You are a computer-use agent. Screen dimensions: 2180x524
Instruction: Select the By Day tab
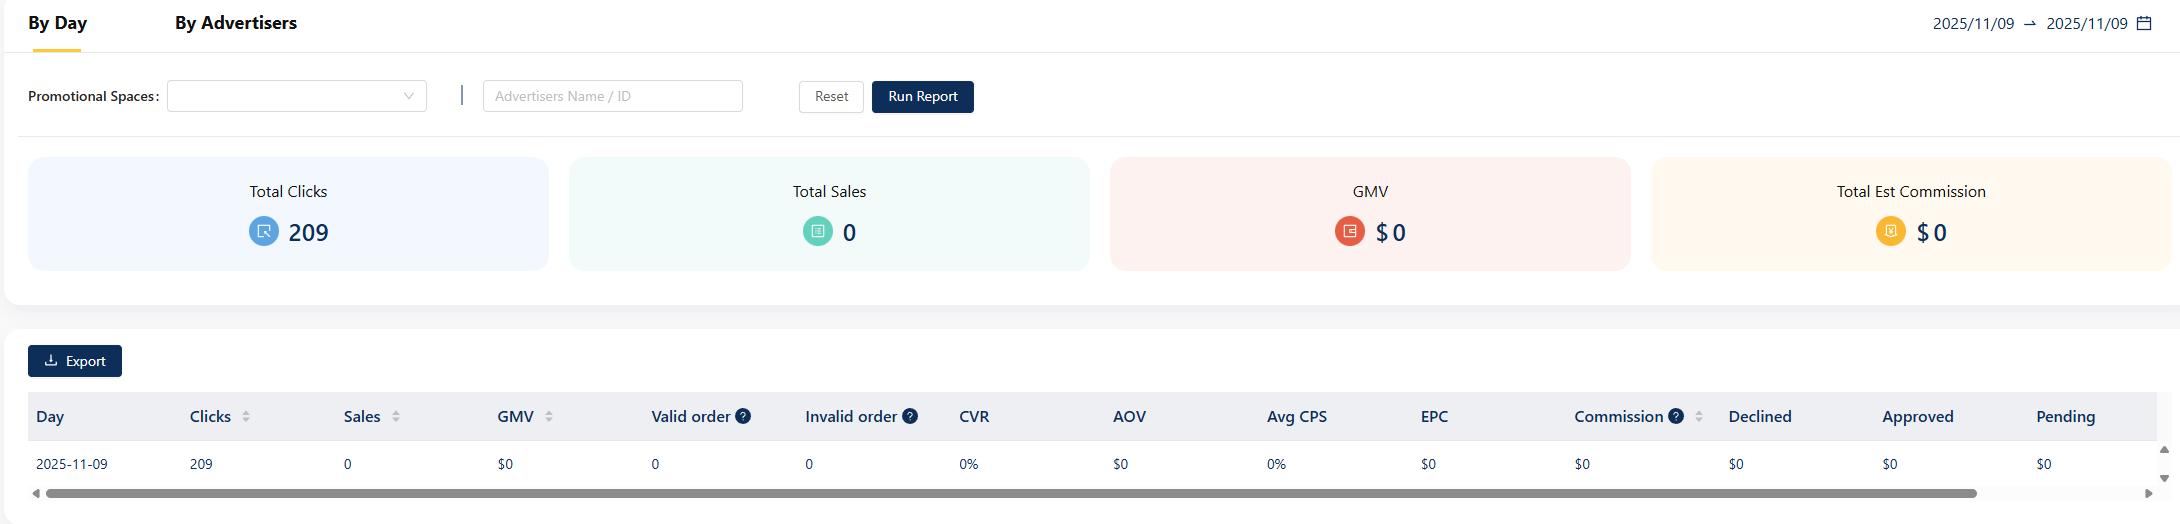click(57, 23)
